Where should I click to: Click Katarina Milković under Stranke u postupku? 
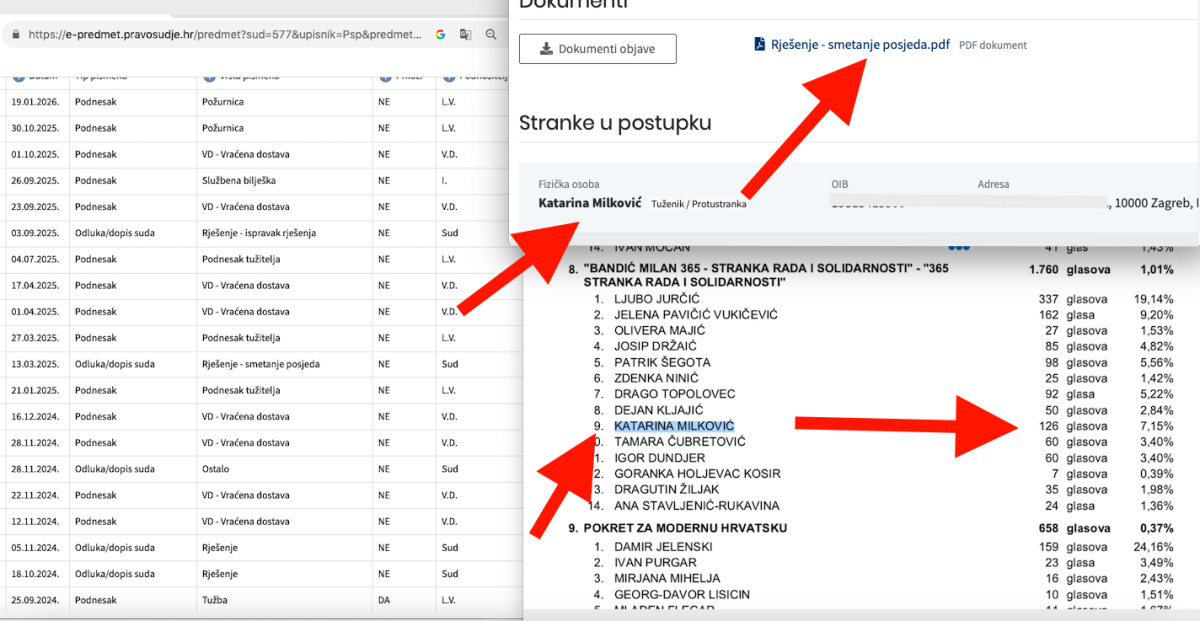click(588, 203)
